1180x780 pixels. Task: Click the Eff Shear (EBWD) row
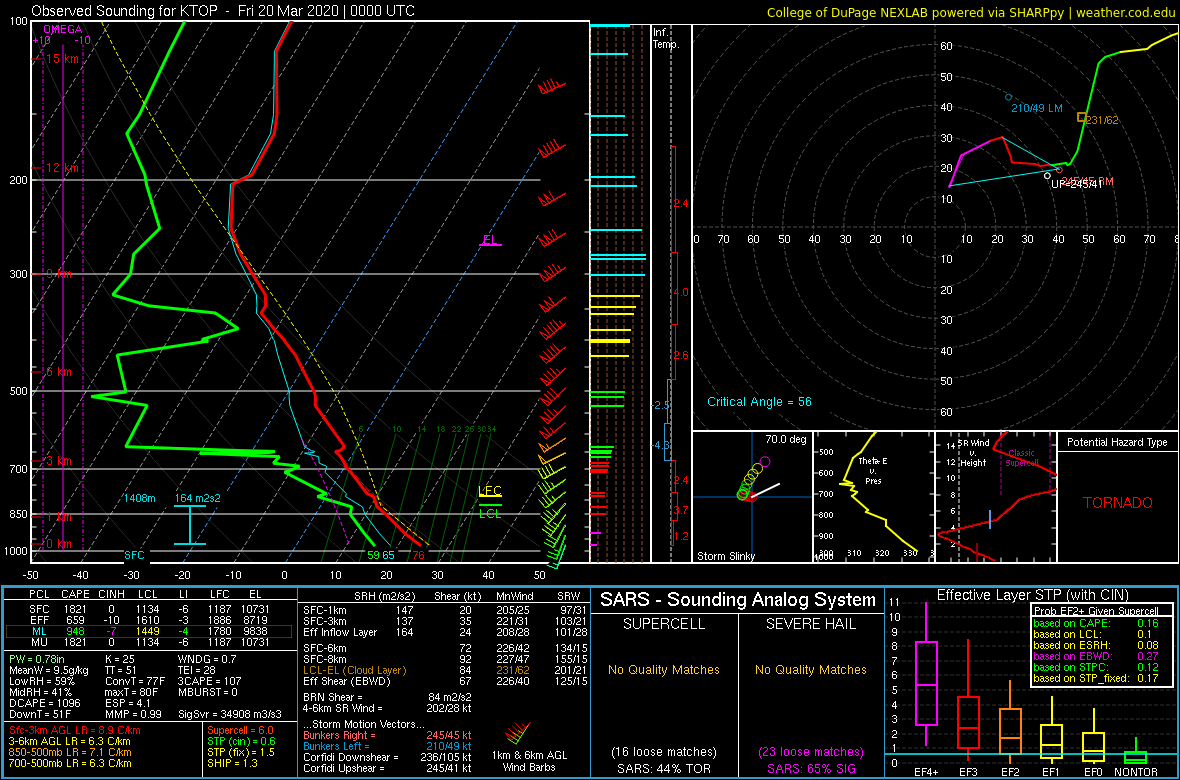tap(444, 681)
